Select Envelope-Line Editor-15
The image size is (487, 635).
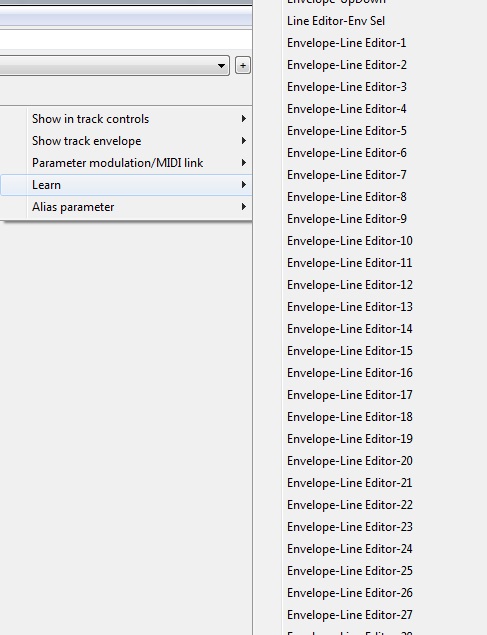tap(350, 351)
